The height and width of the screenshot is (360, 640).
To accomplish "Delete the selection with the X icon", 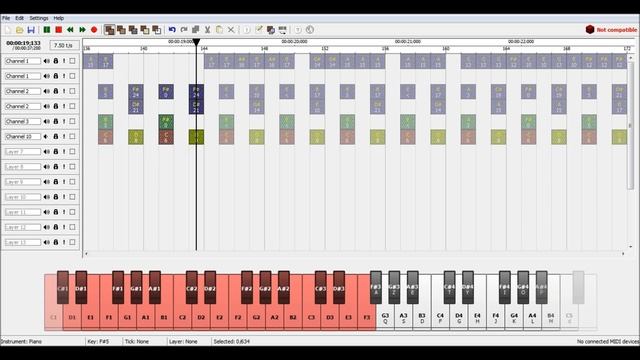I will 231,30.
